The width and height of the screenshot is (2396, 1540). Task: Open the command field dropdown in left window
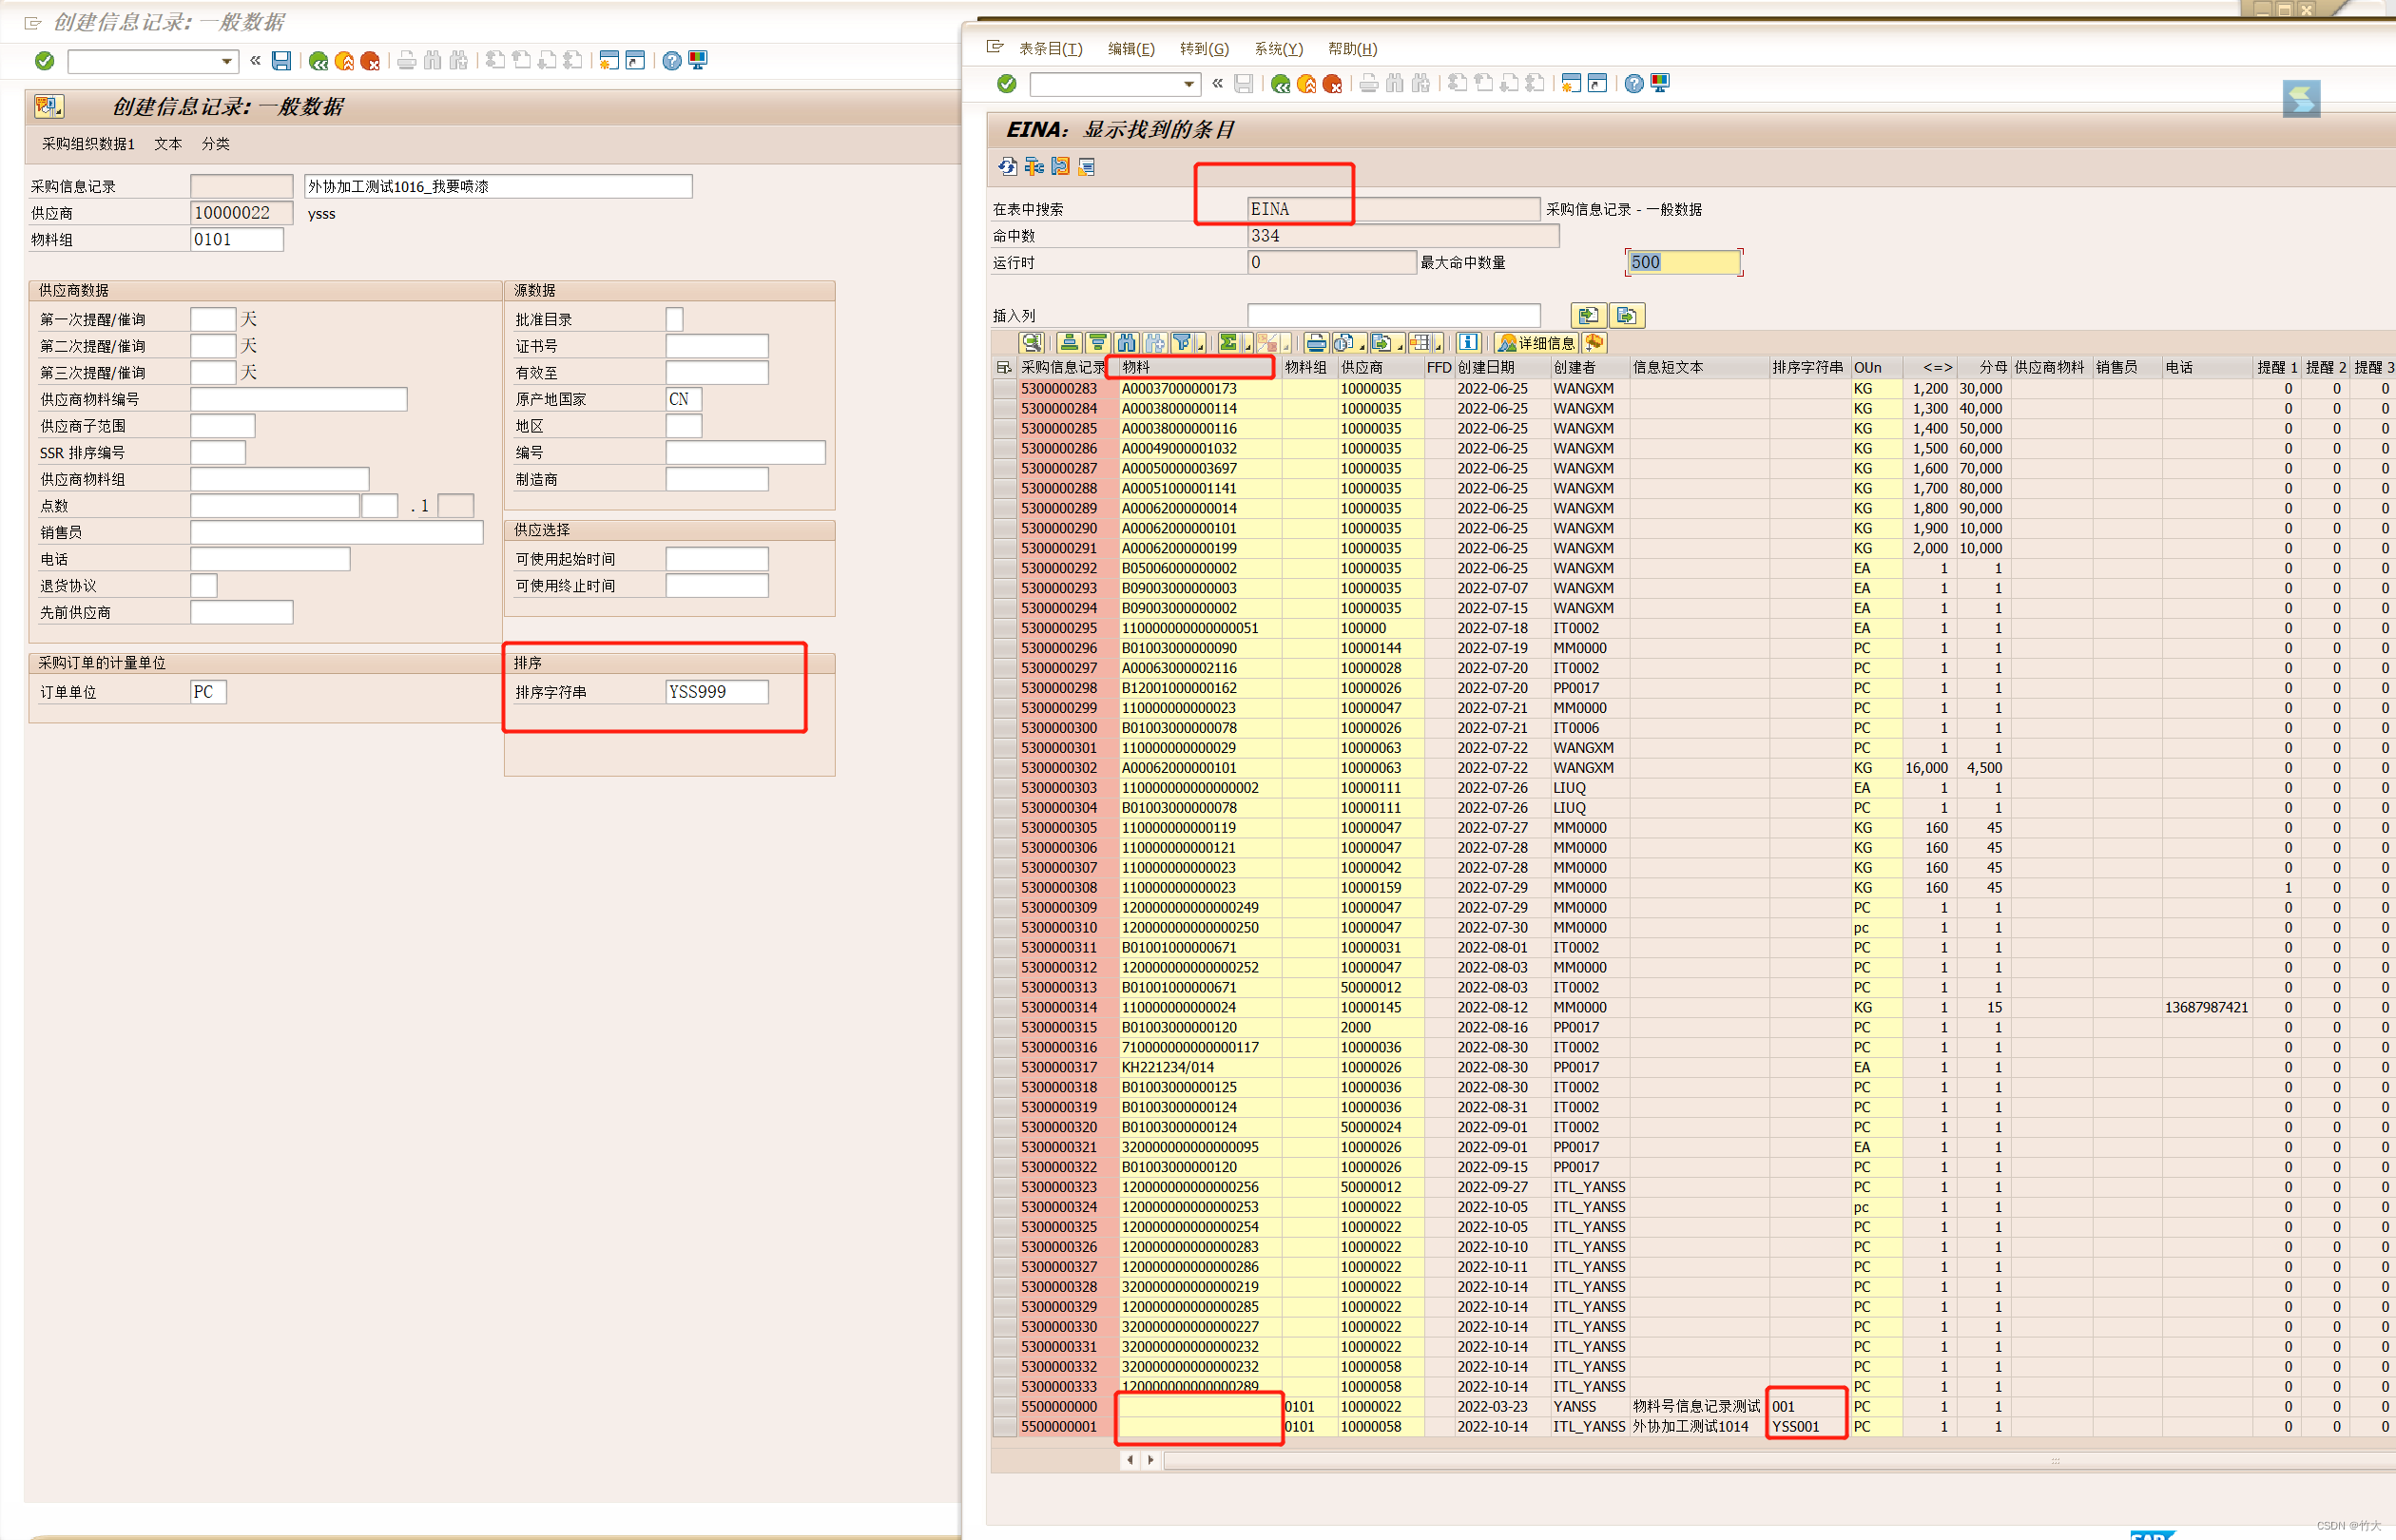[227, 61]
